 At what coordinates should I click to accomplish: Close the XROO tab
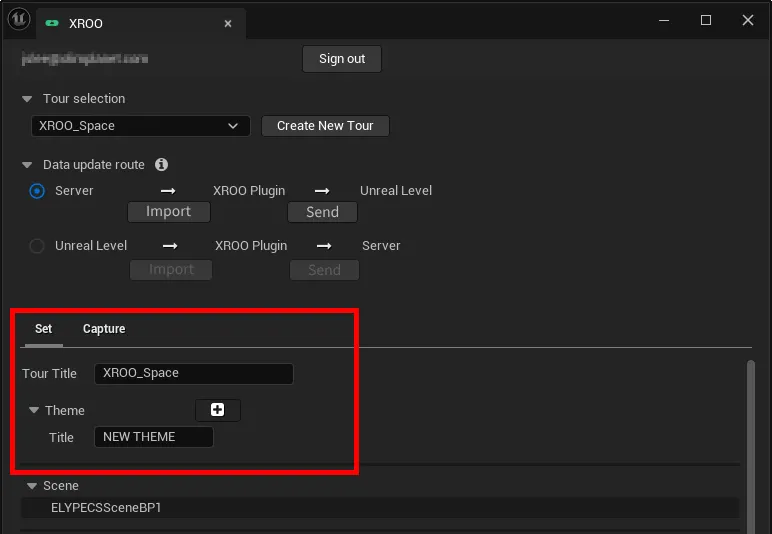pyautogui.click(x=228, y=23)
